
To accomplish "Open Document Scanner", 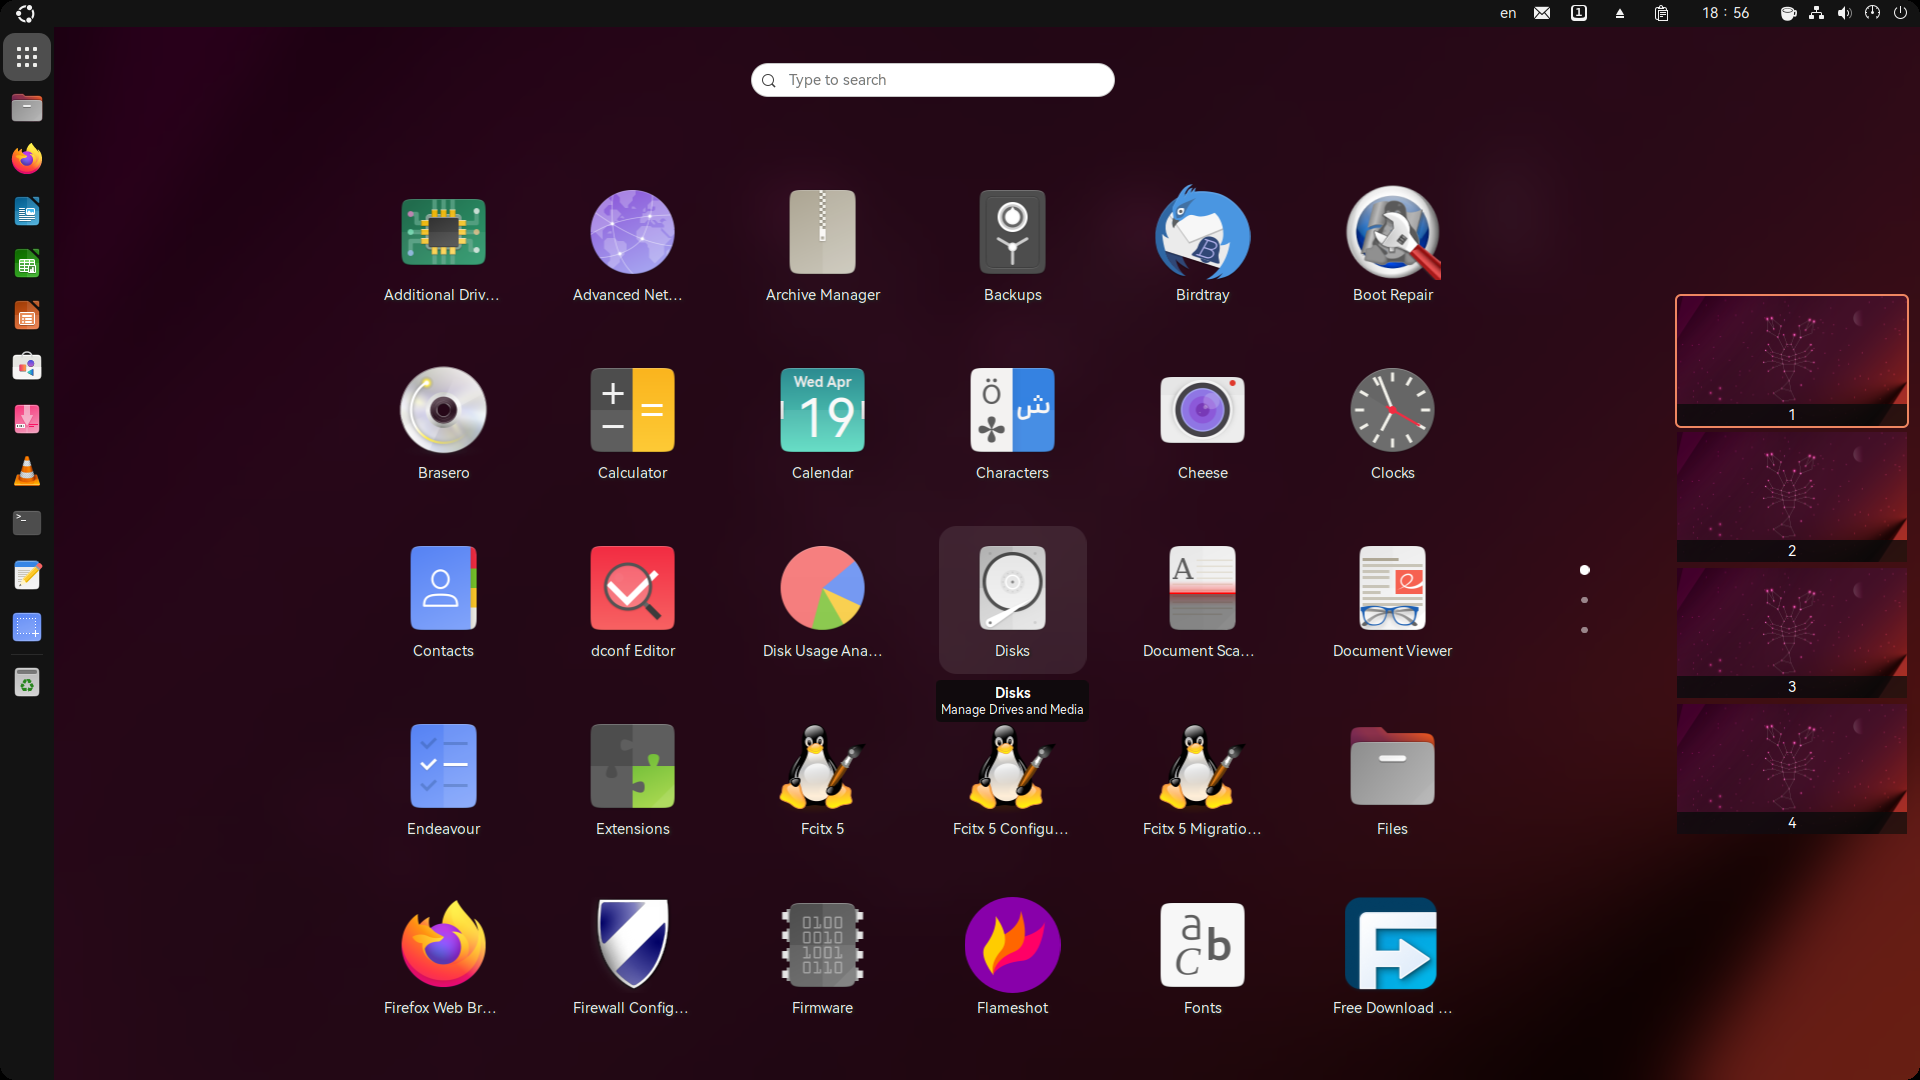I will [1202, 602].
